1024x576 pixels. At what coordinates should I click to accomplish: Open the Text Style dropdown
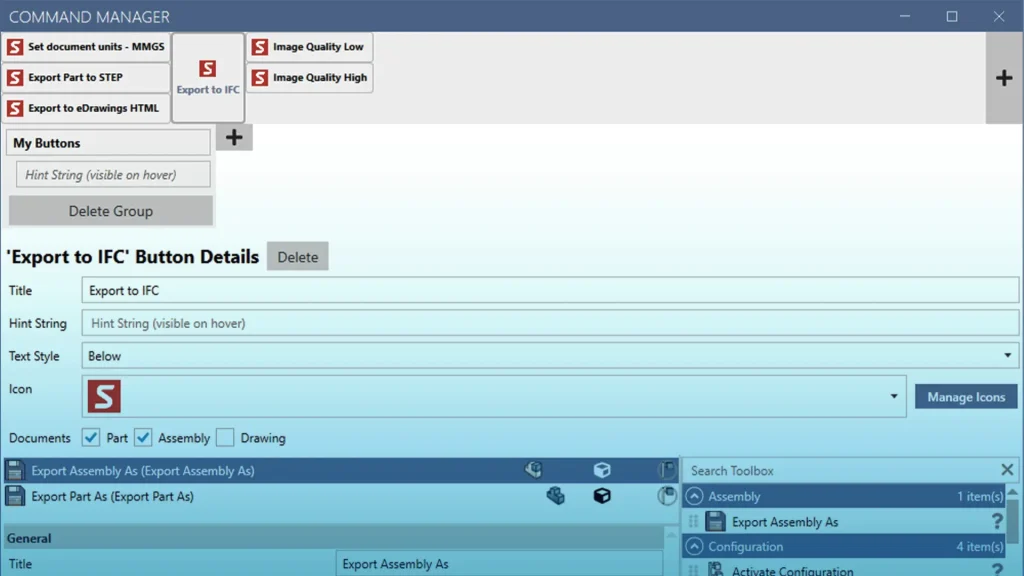[x=1007, y=356]
